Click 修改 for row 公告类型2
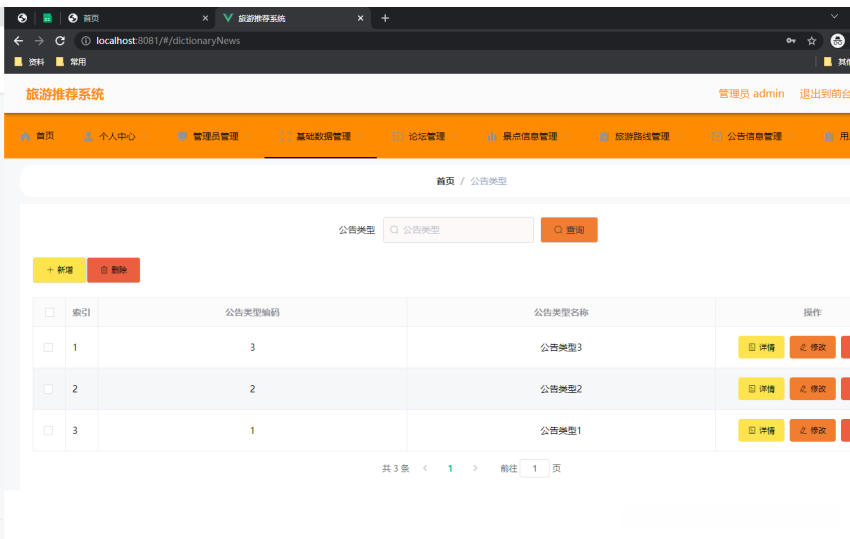The width and height of the screenshot is (850, 539). pos(813,389)
